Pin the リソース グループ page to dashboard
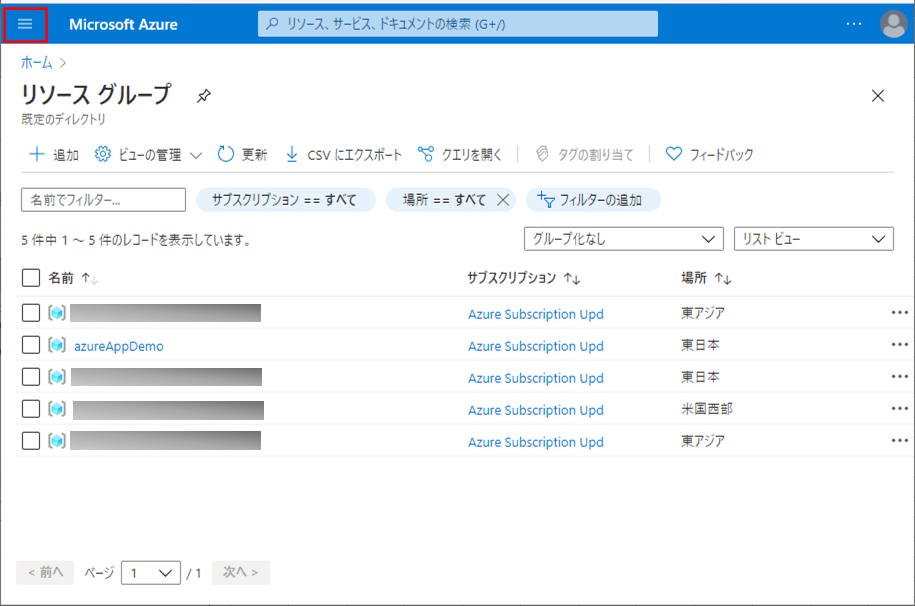 (x=204, y=96)
